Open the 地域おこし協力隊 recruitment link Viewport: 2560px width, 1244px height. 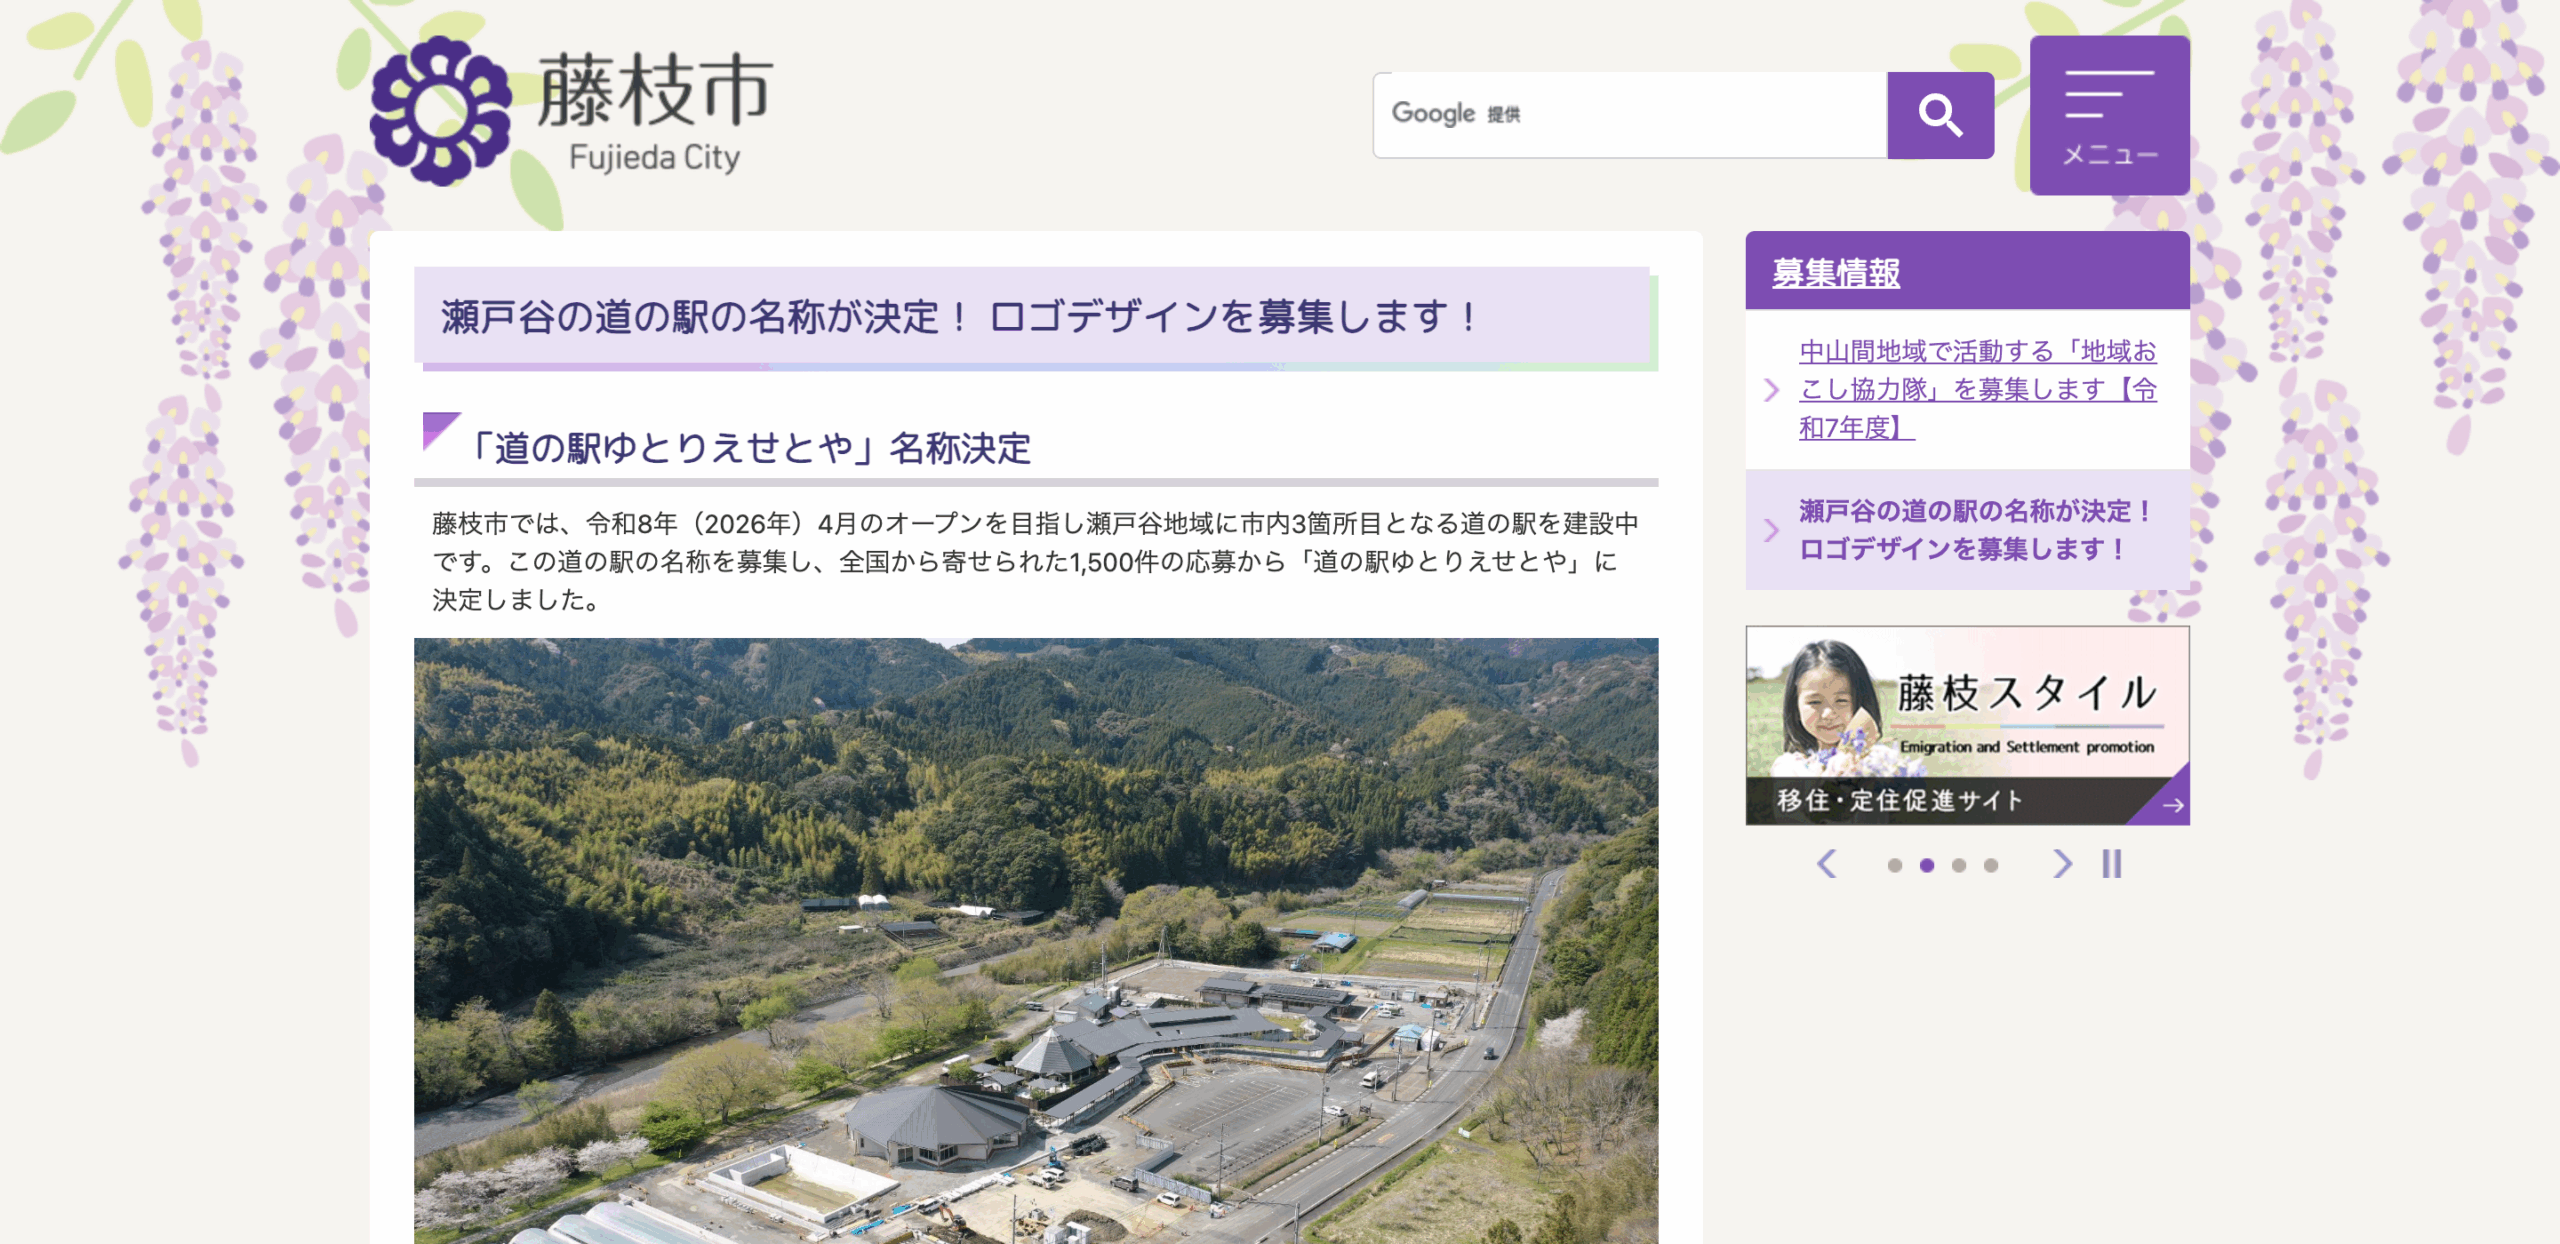coord(1977,389)
